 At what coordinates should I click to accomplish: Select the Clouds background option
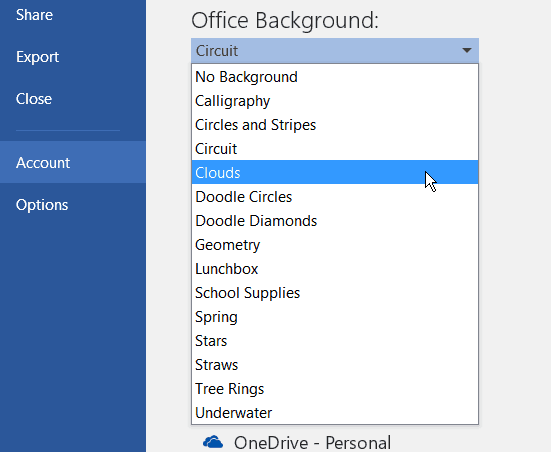(335, 172)
